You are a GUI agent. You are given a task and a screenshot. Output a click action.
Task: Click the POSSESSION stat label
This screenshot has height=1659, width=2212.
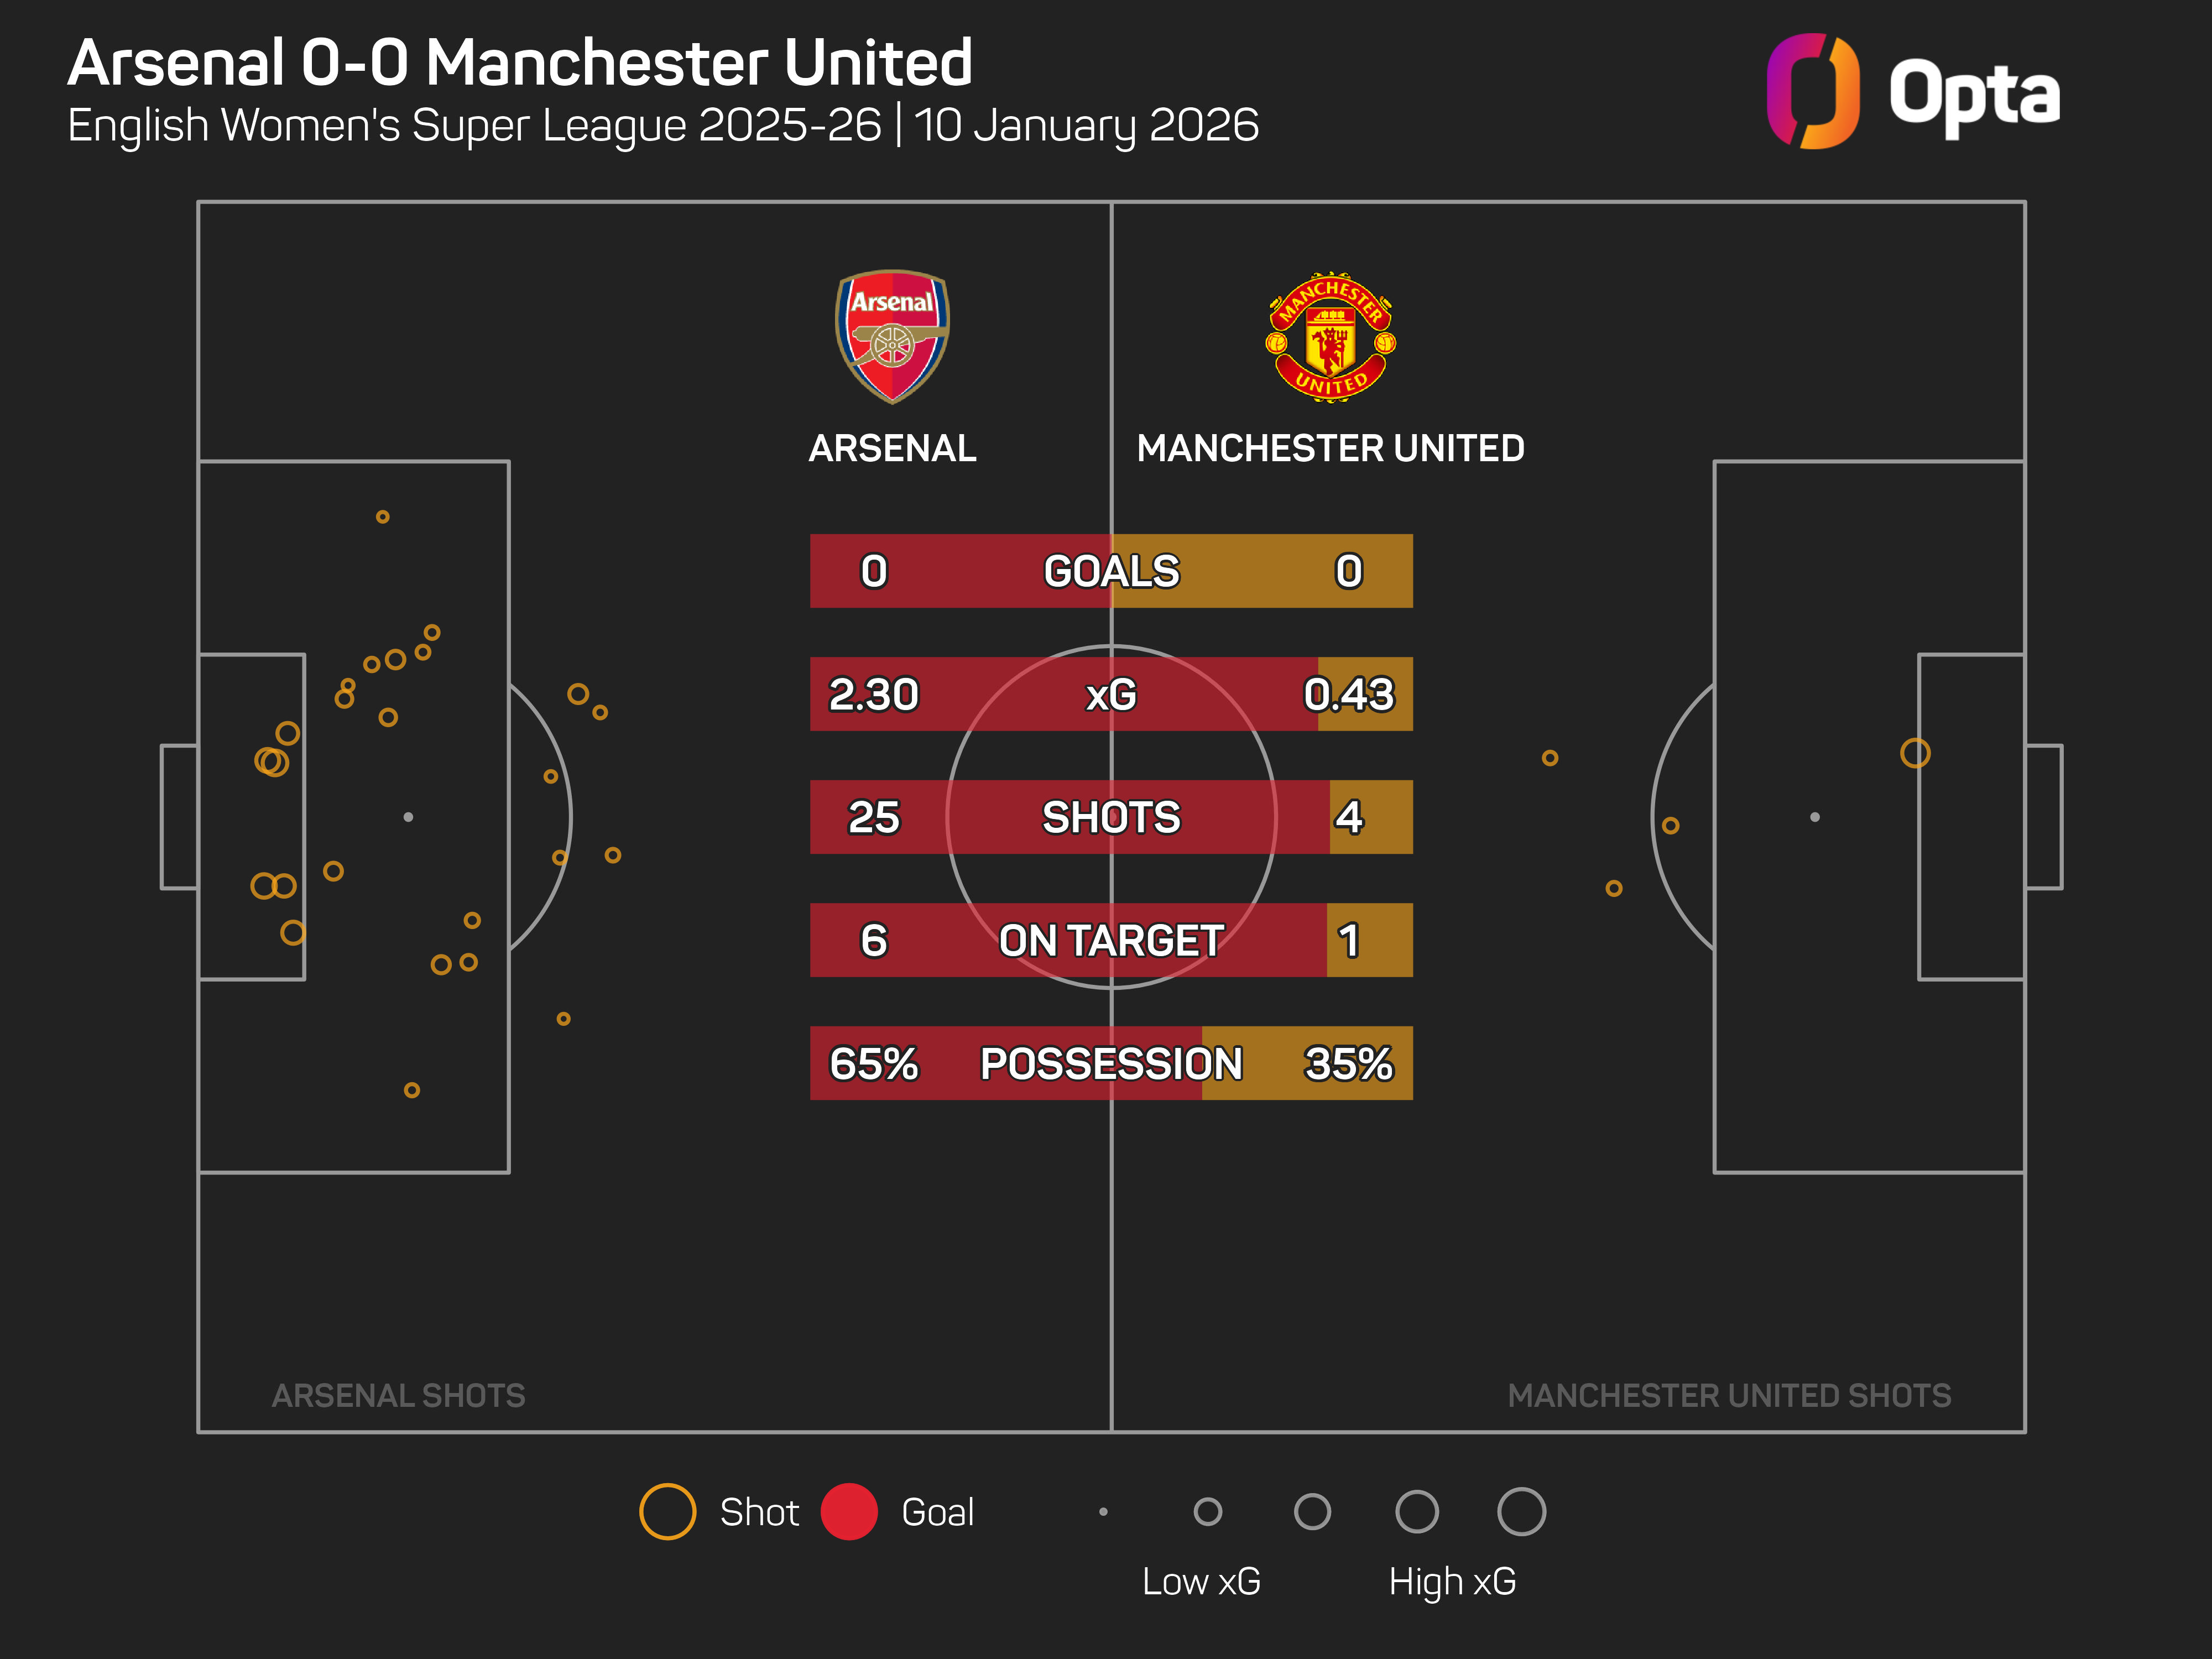[1111, 1063]
